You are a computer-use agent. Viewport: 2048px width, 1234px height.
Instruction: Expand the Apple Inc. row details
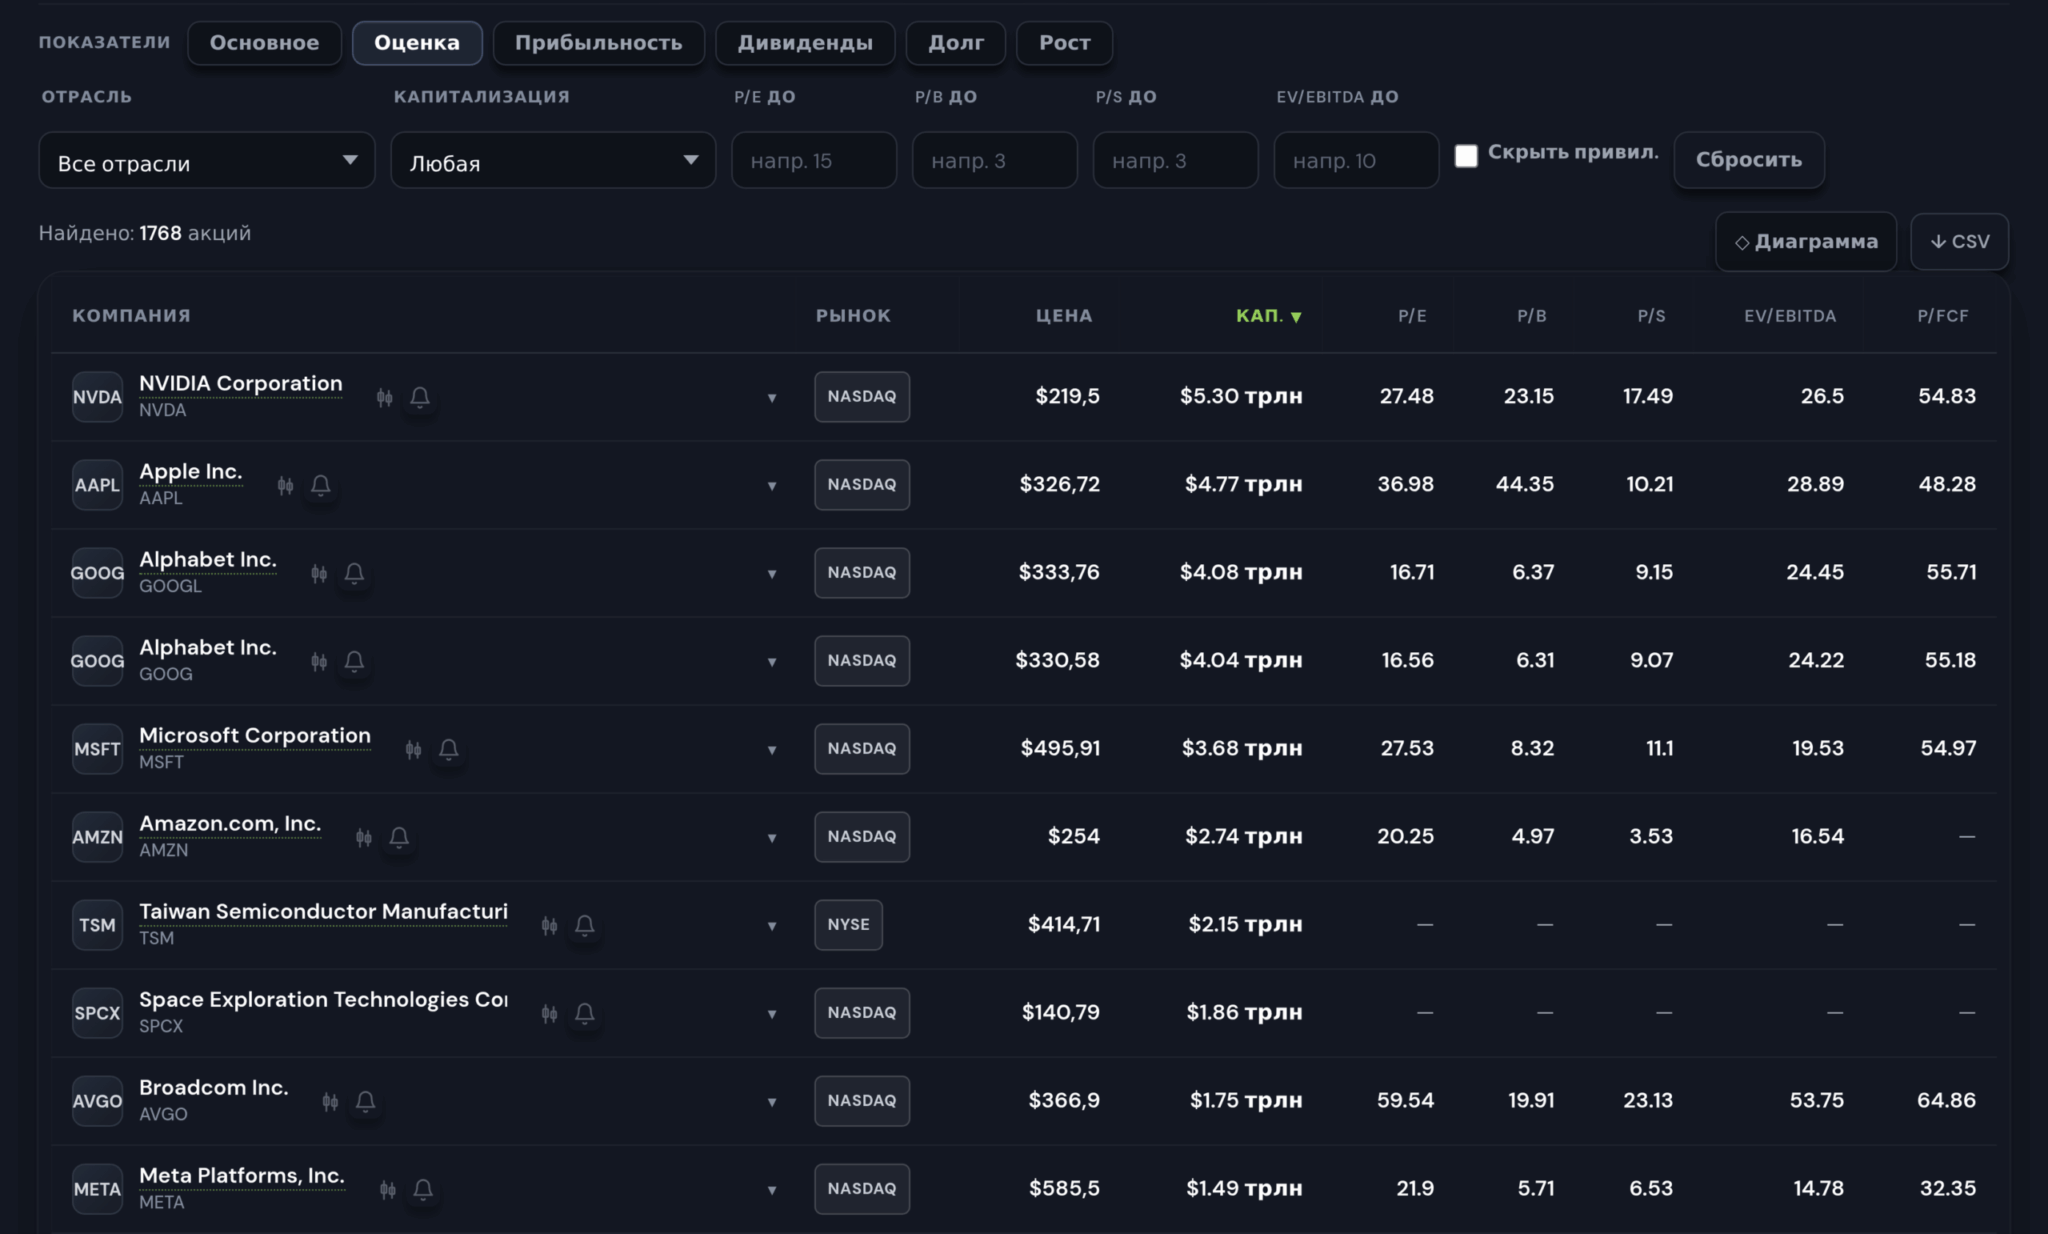point(772,486)
